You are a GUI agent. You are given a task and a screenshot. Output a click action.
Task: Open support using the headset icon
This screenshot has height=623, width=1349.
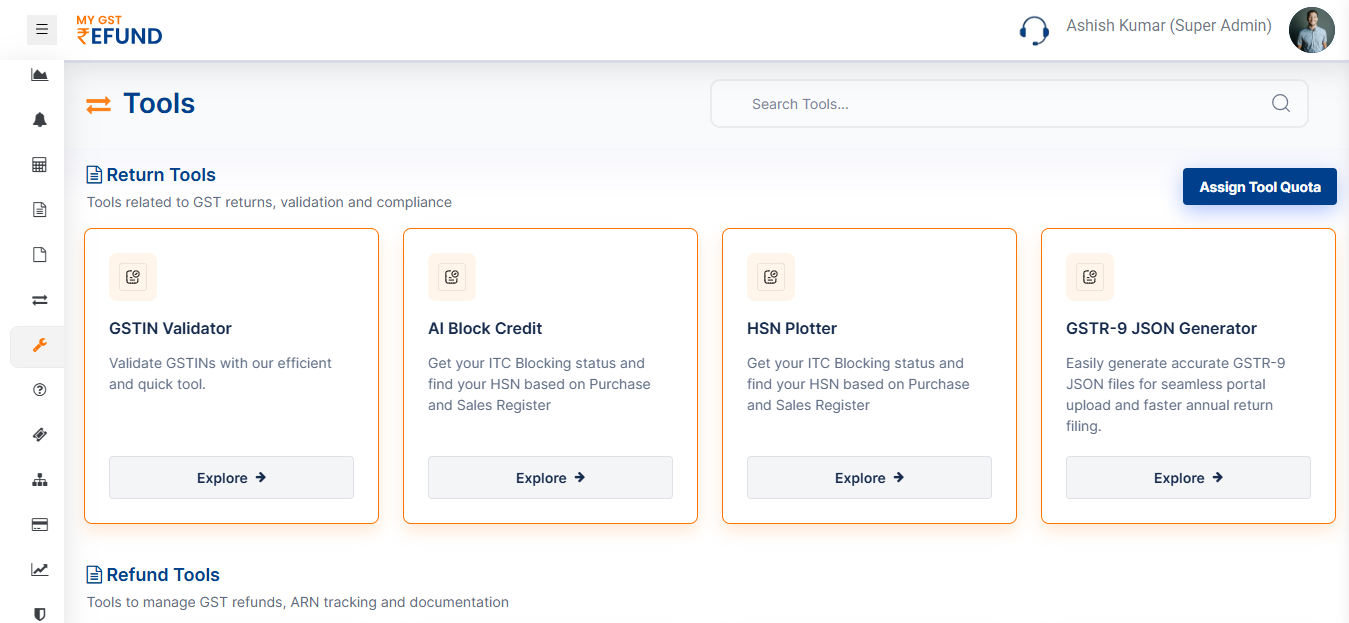(x=1034, y=30)
